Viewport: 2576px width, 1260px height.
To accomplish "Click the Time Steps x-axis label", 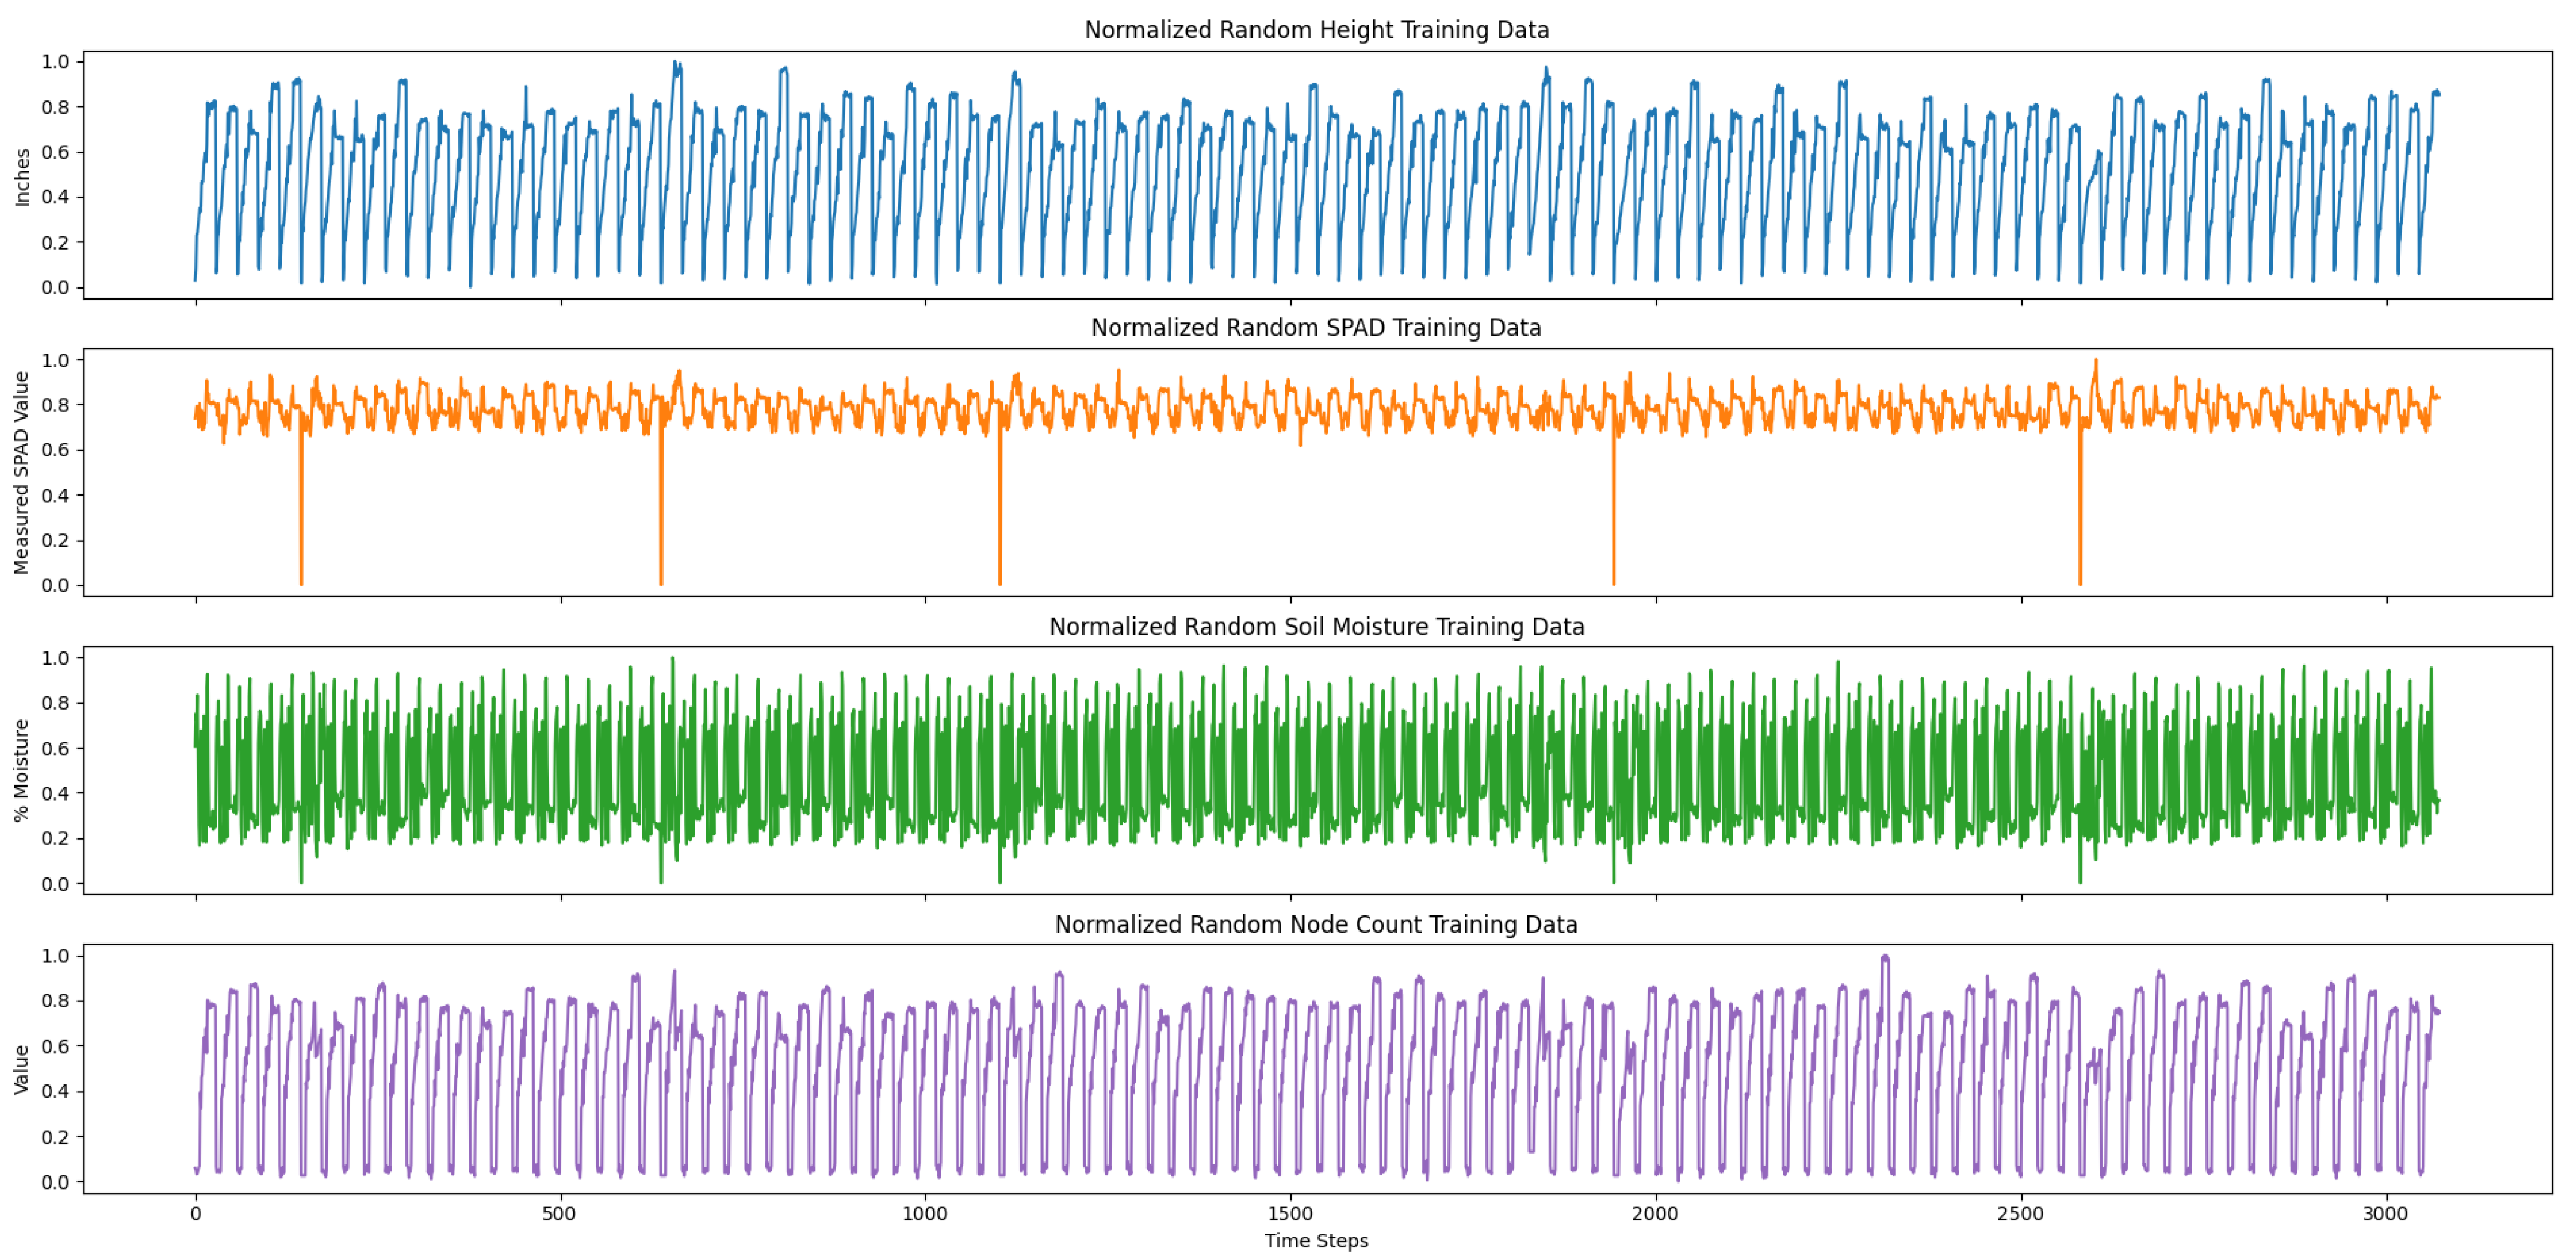I will pyautogui.click(x=1316, y=1241).
